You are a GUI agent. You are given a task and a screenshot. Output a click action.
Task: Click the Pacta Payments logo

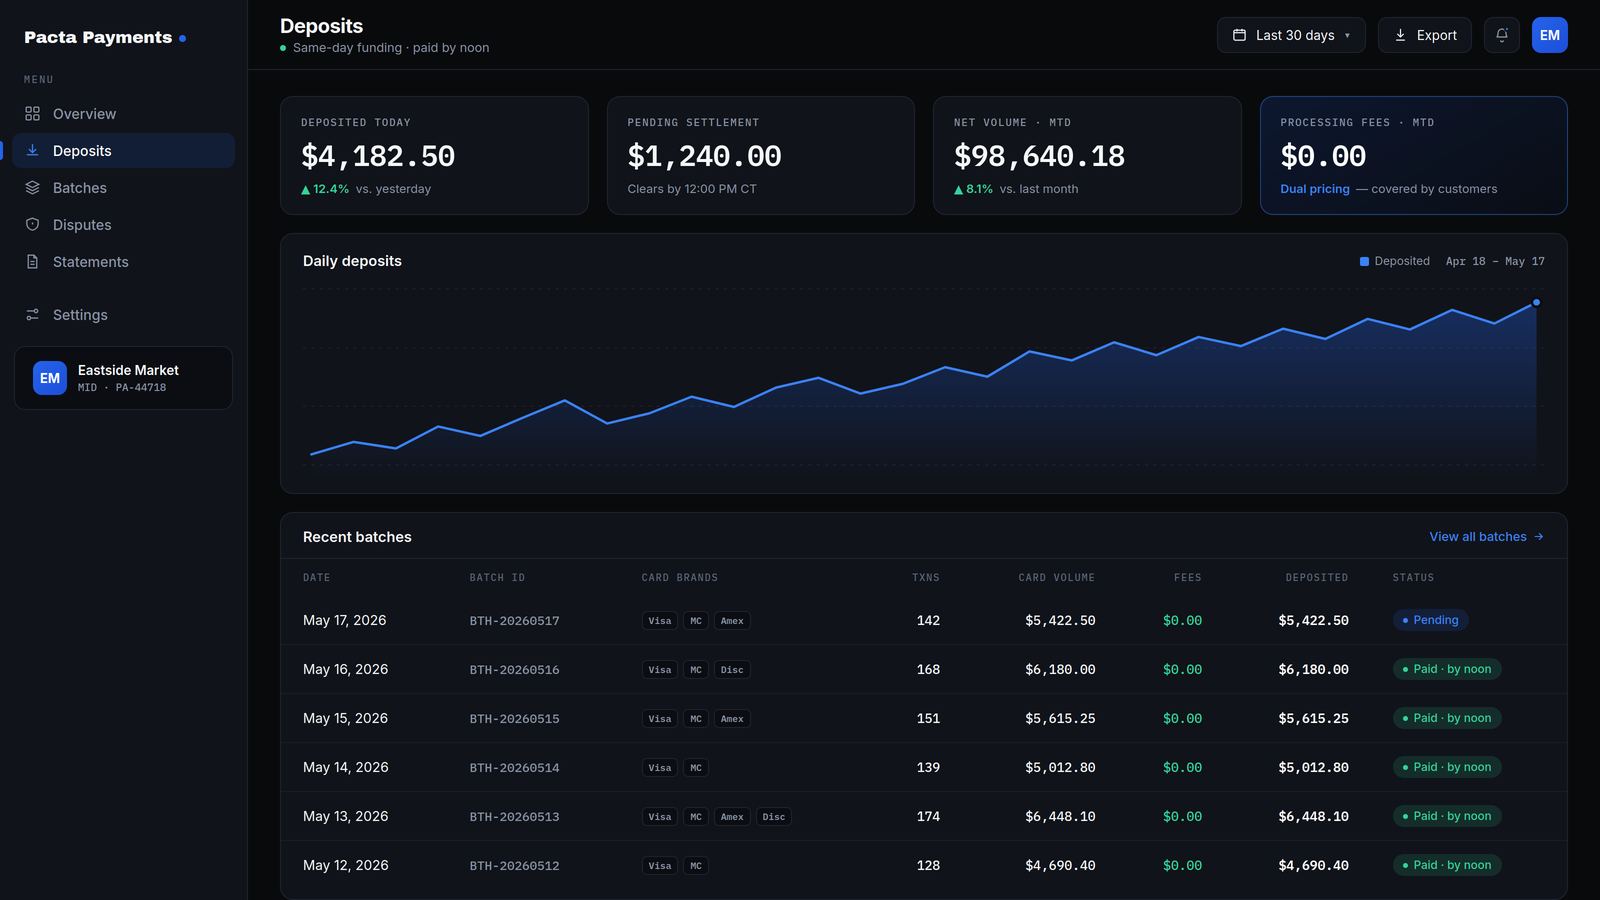point(105,37)
